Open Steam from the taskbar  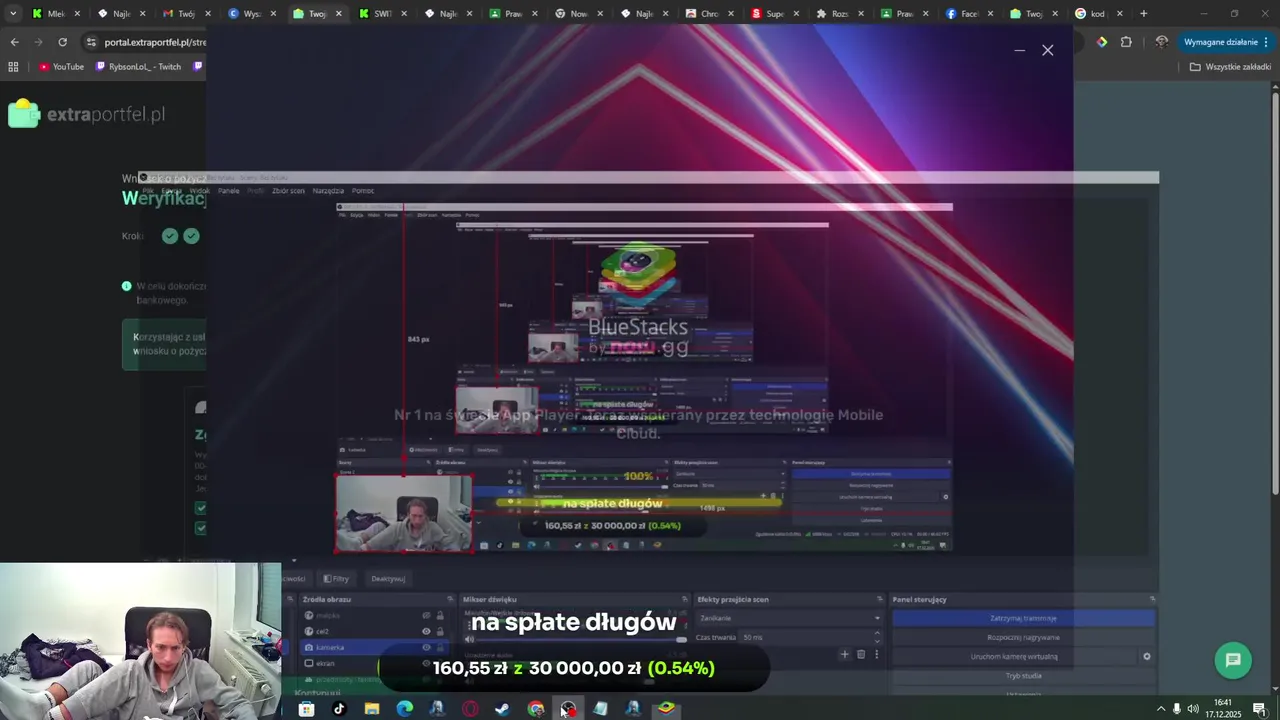[502, 709]
